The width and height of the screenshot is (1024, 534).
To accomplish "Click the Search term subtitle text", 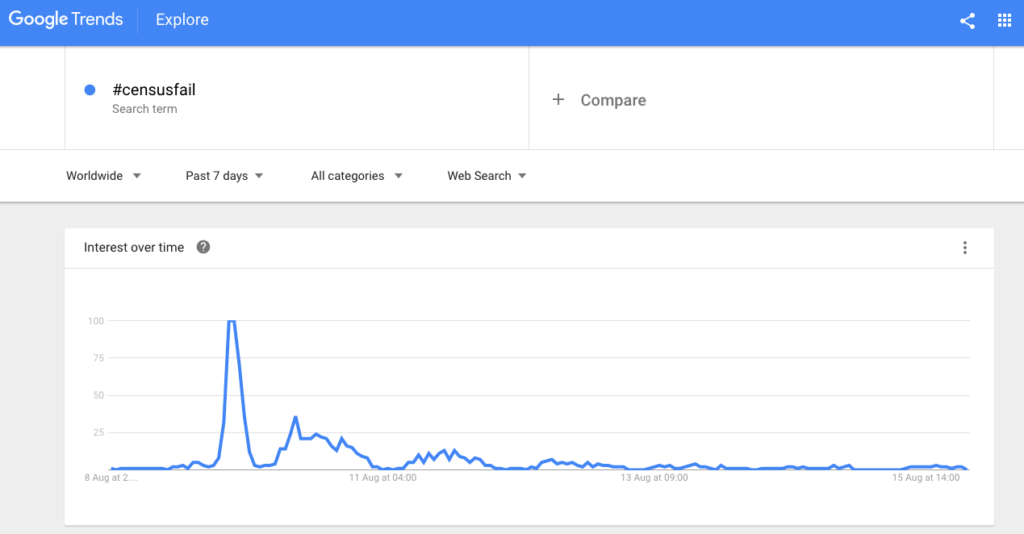I will point(144,109).
